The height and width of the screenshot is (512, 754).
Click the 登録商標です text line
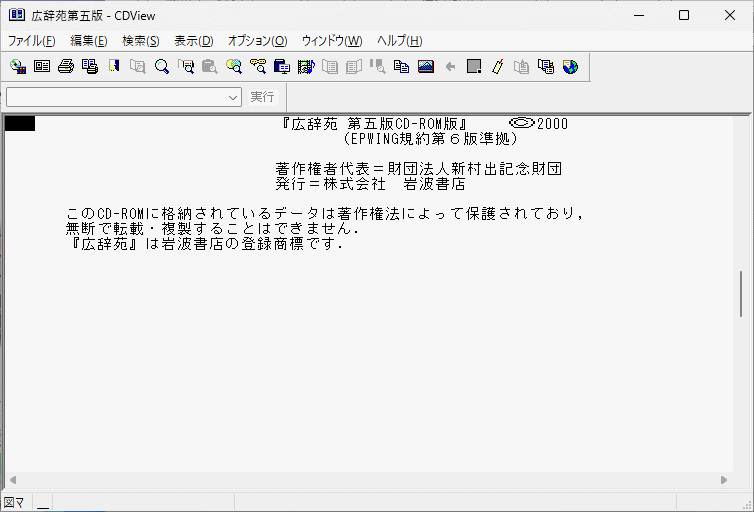[205, 244]
